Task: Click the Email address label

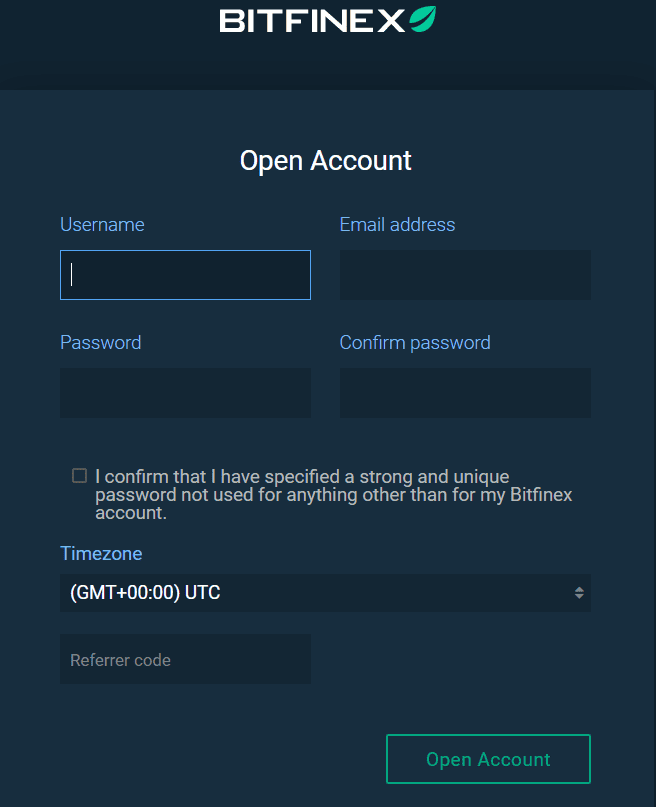Action: (397, 225)
